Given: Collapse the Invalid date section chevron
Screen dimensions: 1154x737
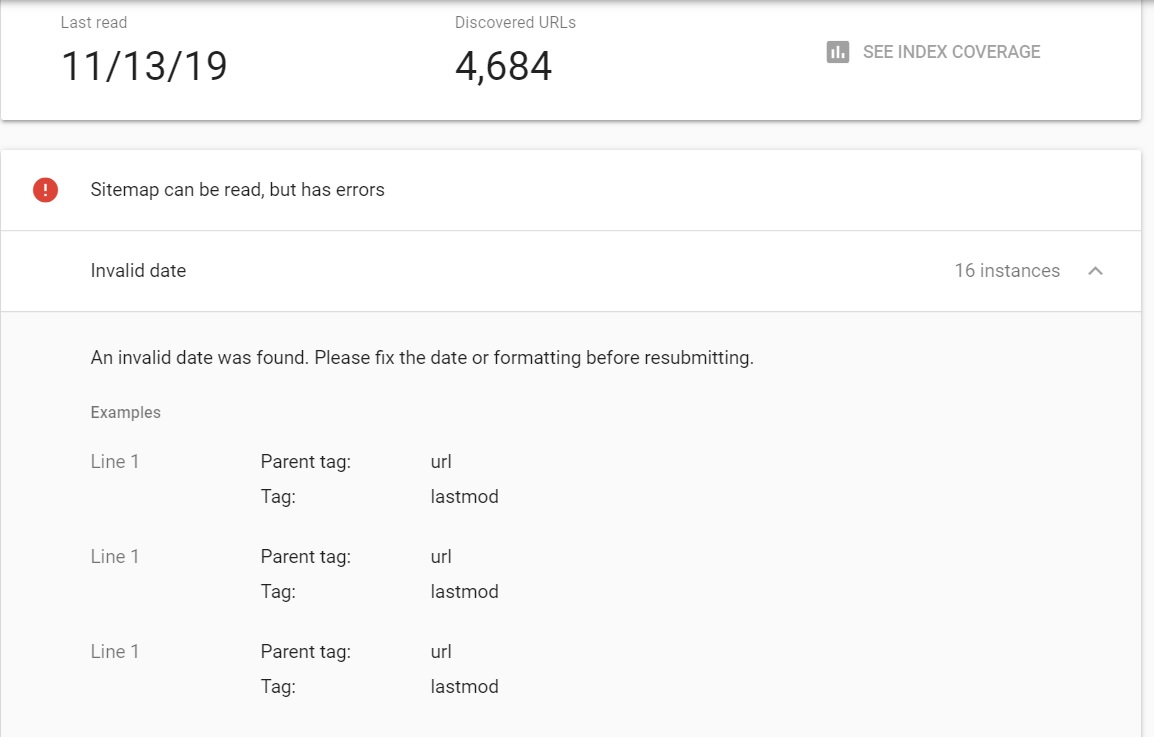Looking at the screenshot, I should tap(1095, 271).
